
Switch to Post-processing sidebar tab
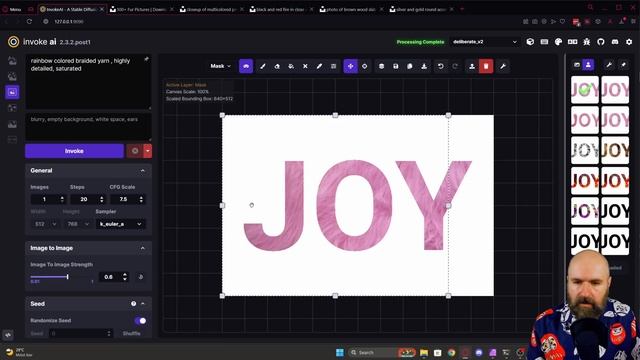coord(12,124)
